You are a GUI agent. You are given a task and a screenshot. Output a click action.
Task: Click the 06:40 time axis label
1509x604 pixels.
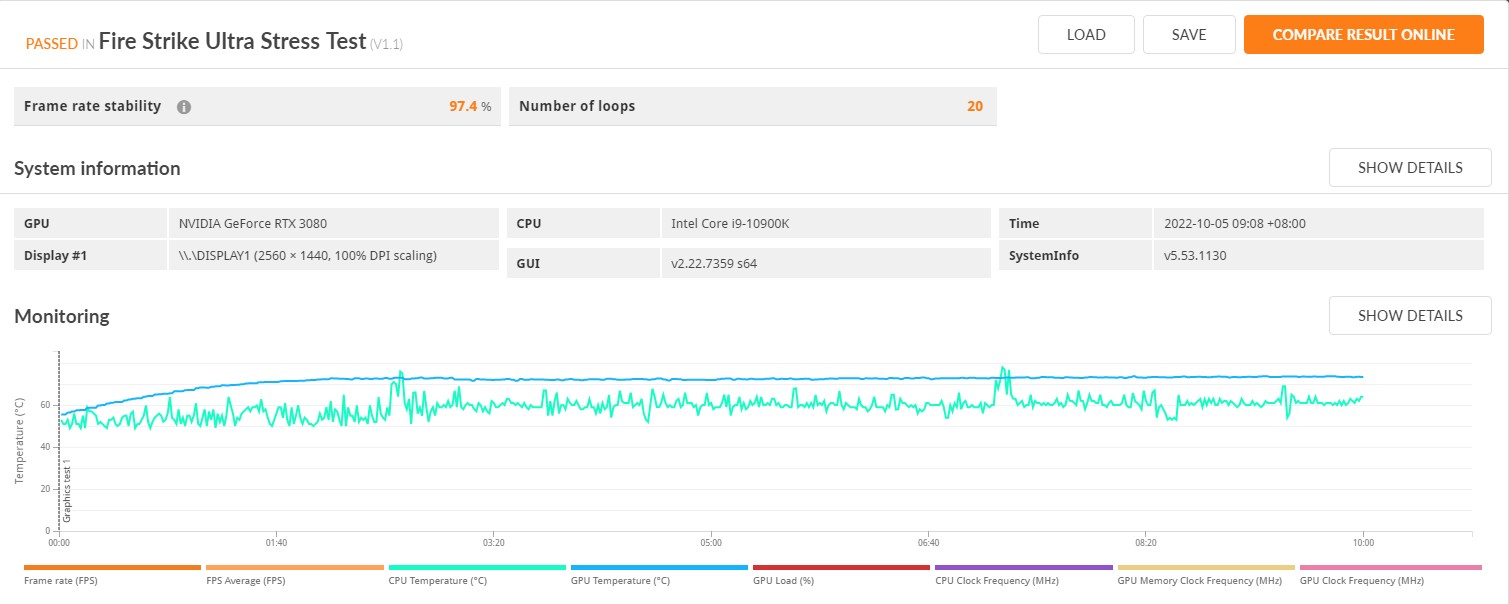928,543
